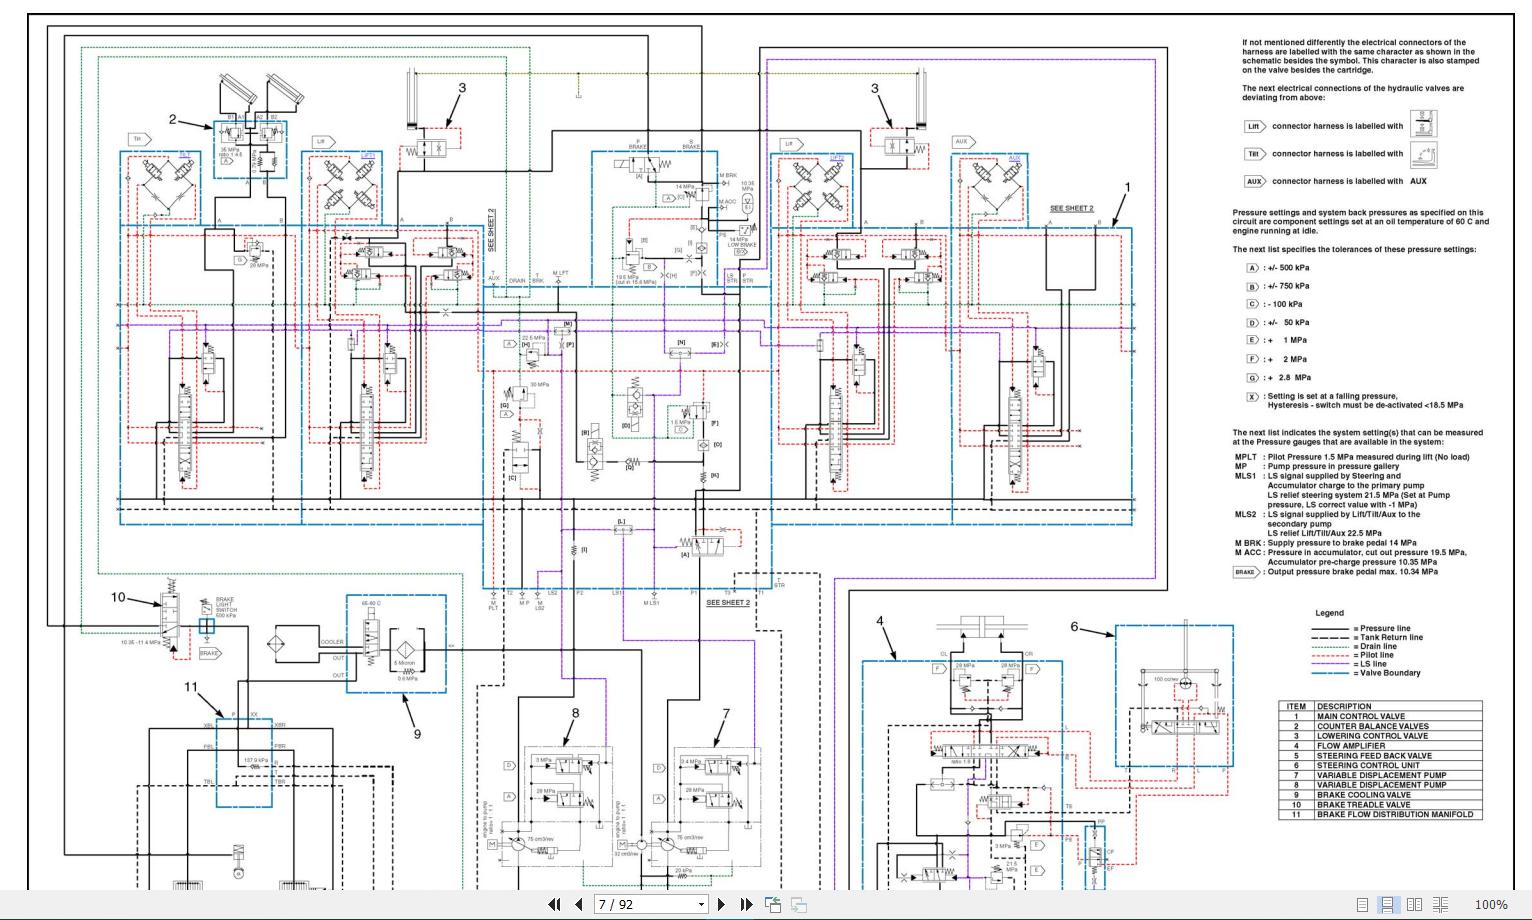
Task: Click the next view navigation icon
Action: [798, 904]
